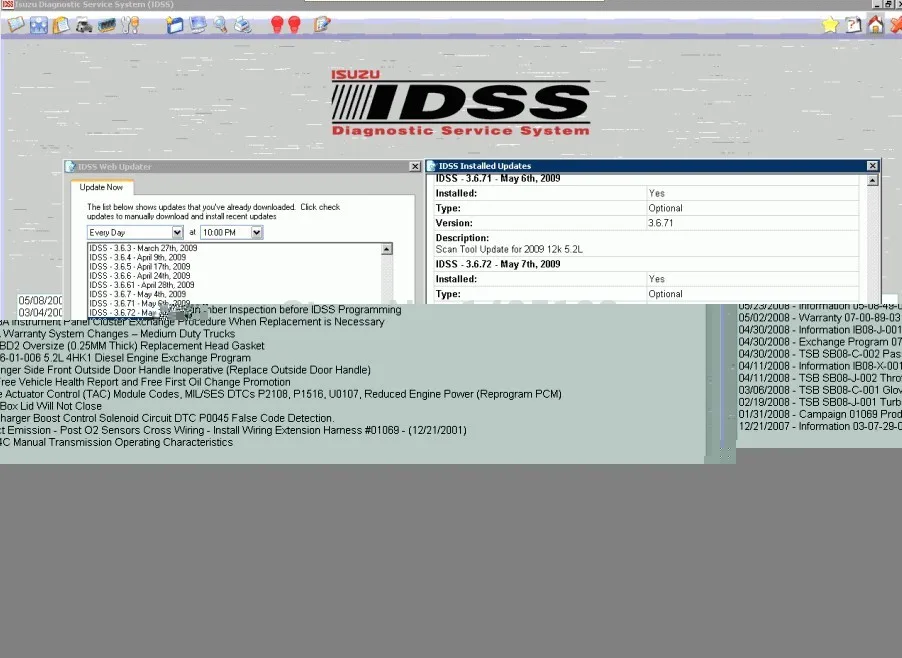The height and width of the screenshot is (658, 902).
Task: Open 5.2L 4HK1 Diesel Engine Exchange Program
Action: tap(125, 358)
